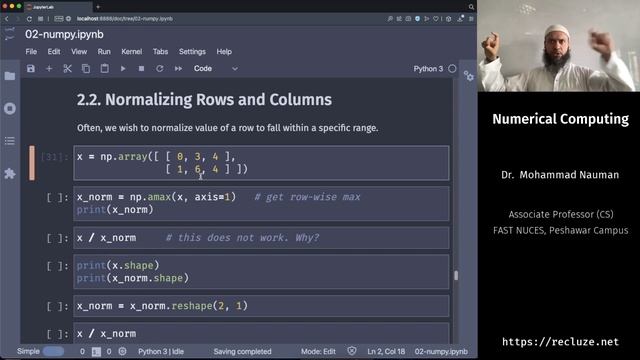The image size is (640, 360).
Task: Open the Run menu
Action: [x=104, y=52]
